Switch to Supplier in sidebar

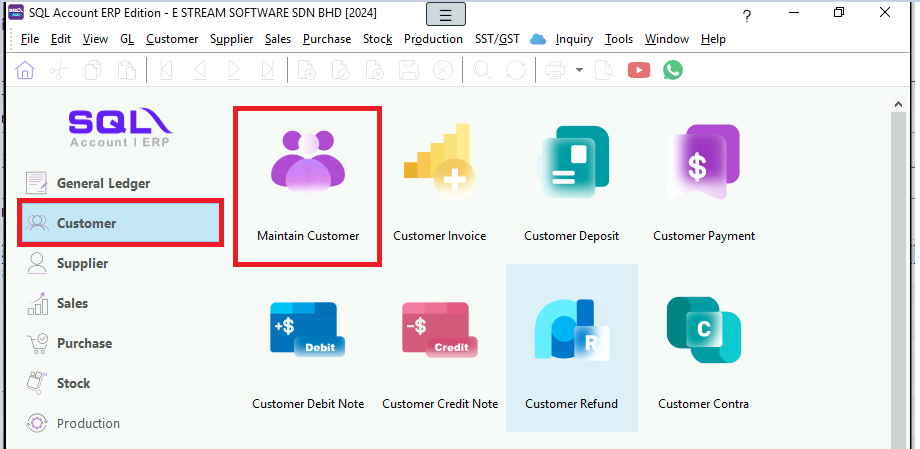point(82,263)
